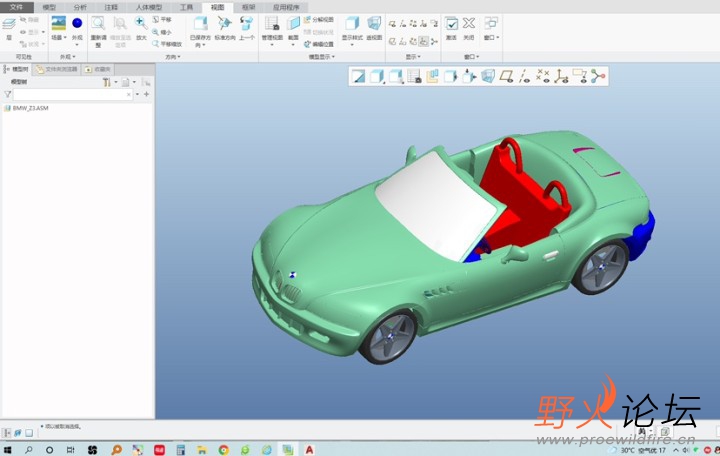720x456 pixels.
Task: Open Display Style cube in graphics toolbar
Action: tap(377, 76)
